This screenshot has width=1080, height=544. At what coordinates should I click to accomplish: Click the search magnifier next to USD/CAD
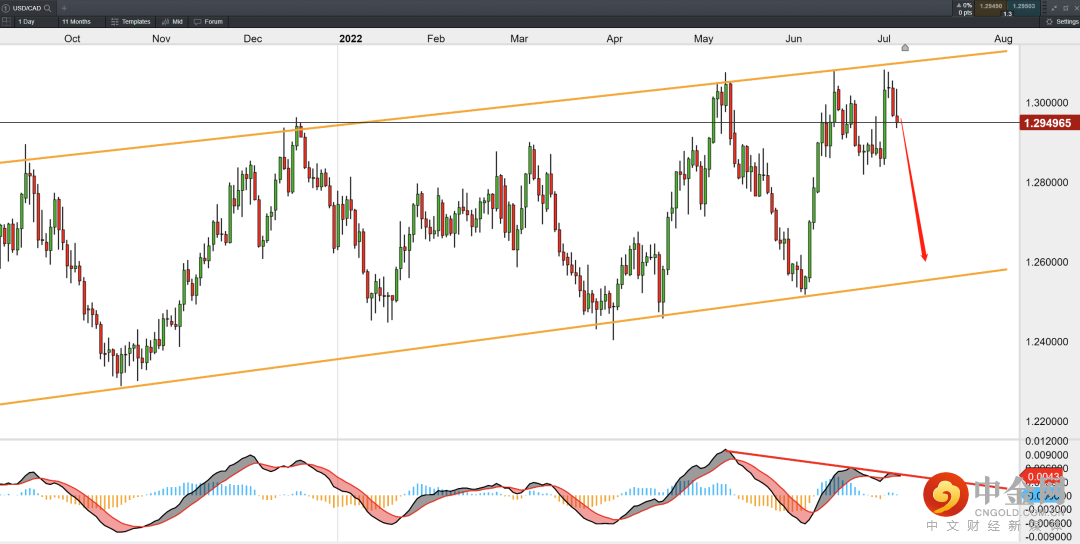point(48,8)
